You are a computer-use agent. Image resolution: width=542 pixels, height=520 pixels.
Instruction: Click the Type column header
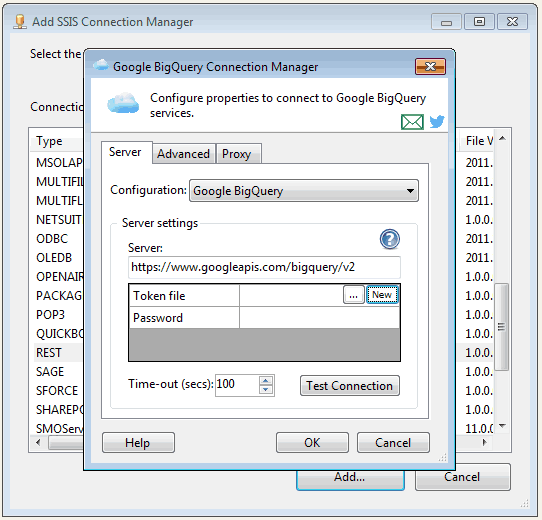(57, 141)
